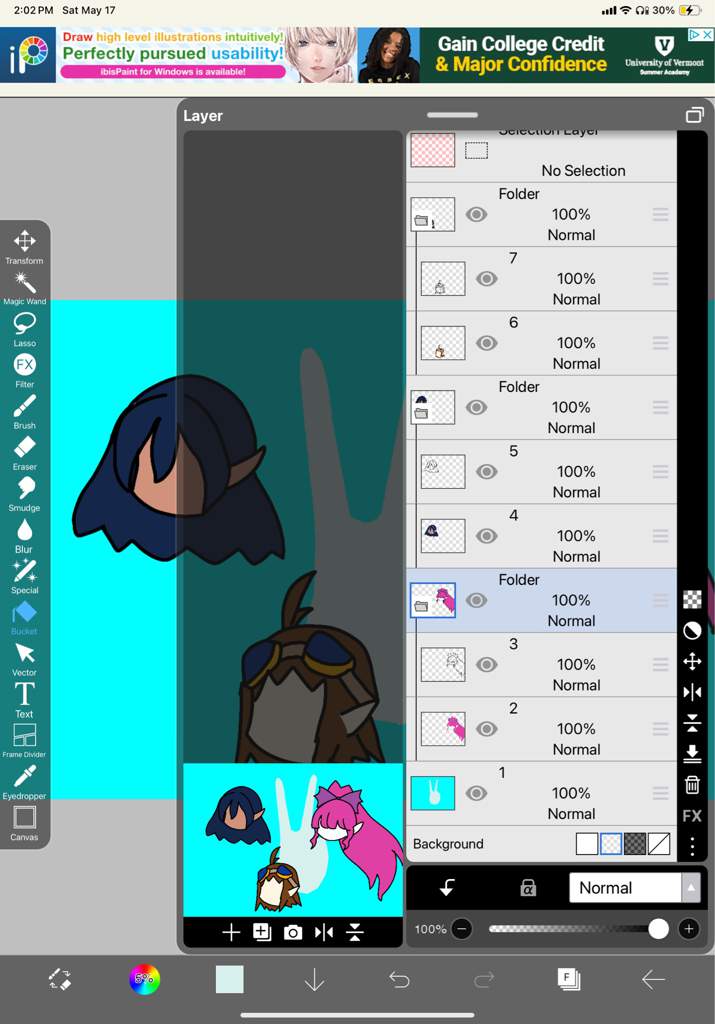Viewport: 715px width, 1024px height.
Task: Select the white Background option
Action: 586,844
